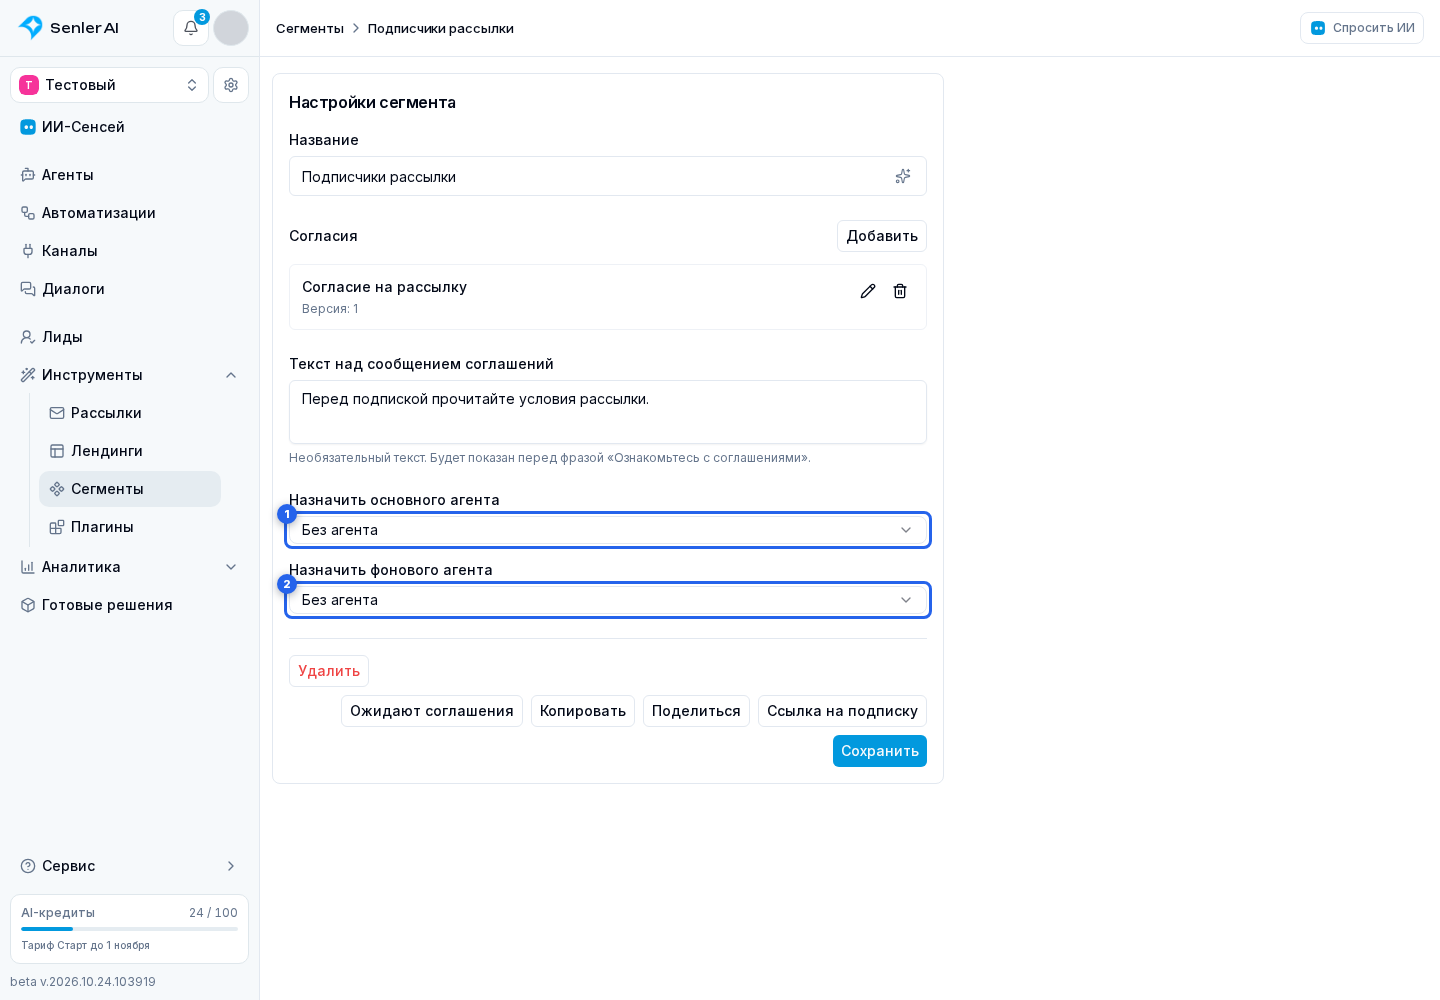
Task: Open фонового агента dropdown
Action: [608, 600]
